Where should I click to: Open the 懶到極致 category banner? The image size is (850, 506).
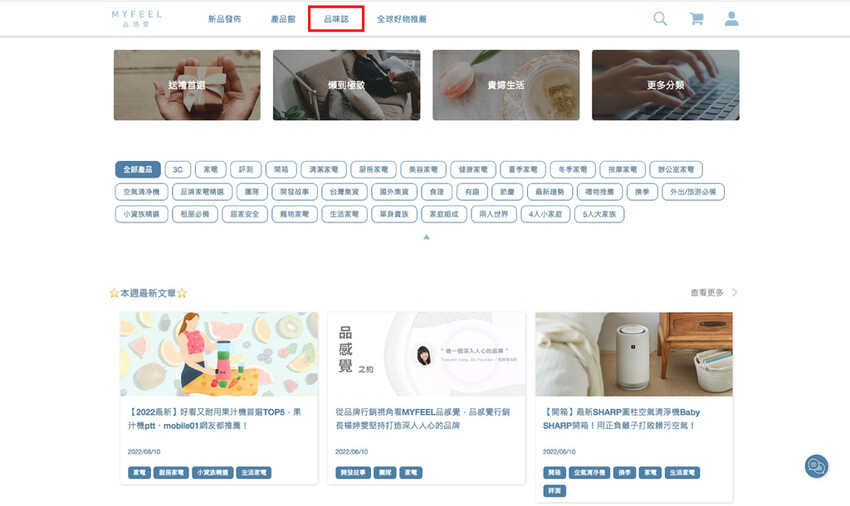(346, 85)
